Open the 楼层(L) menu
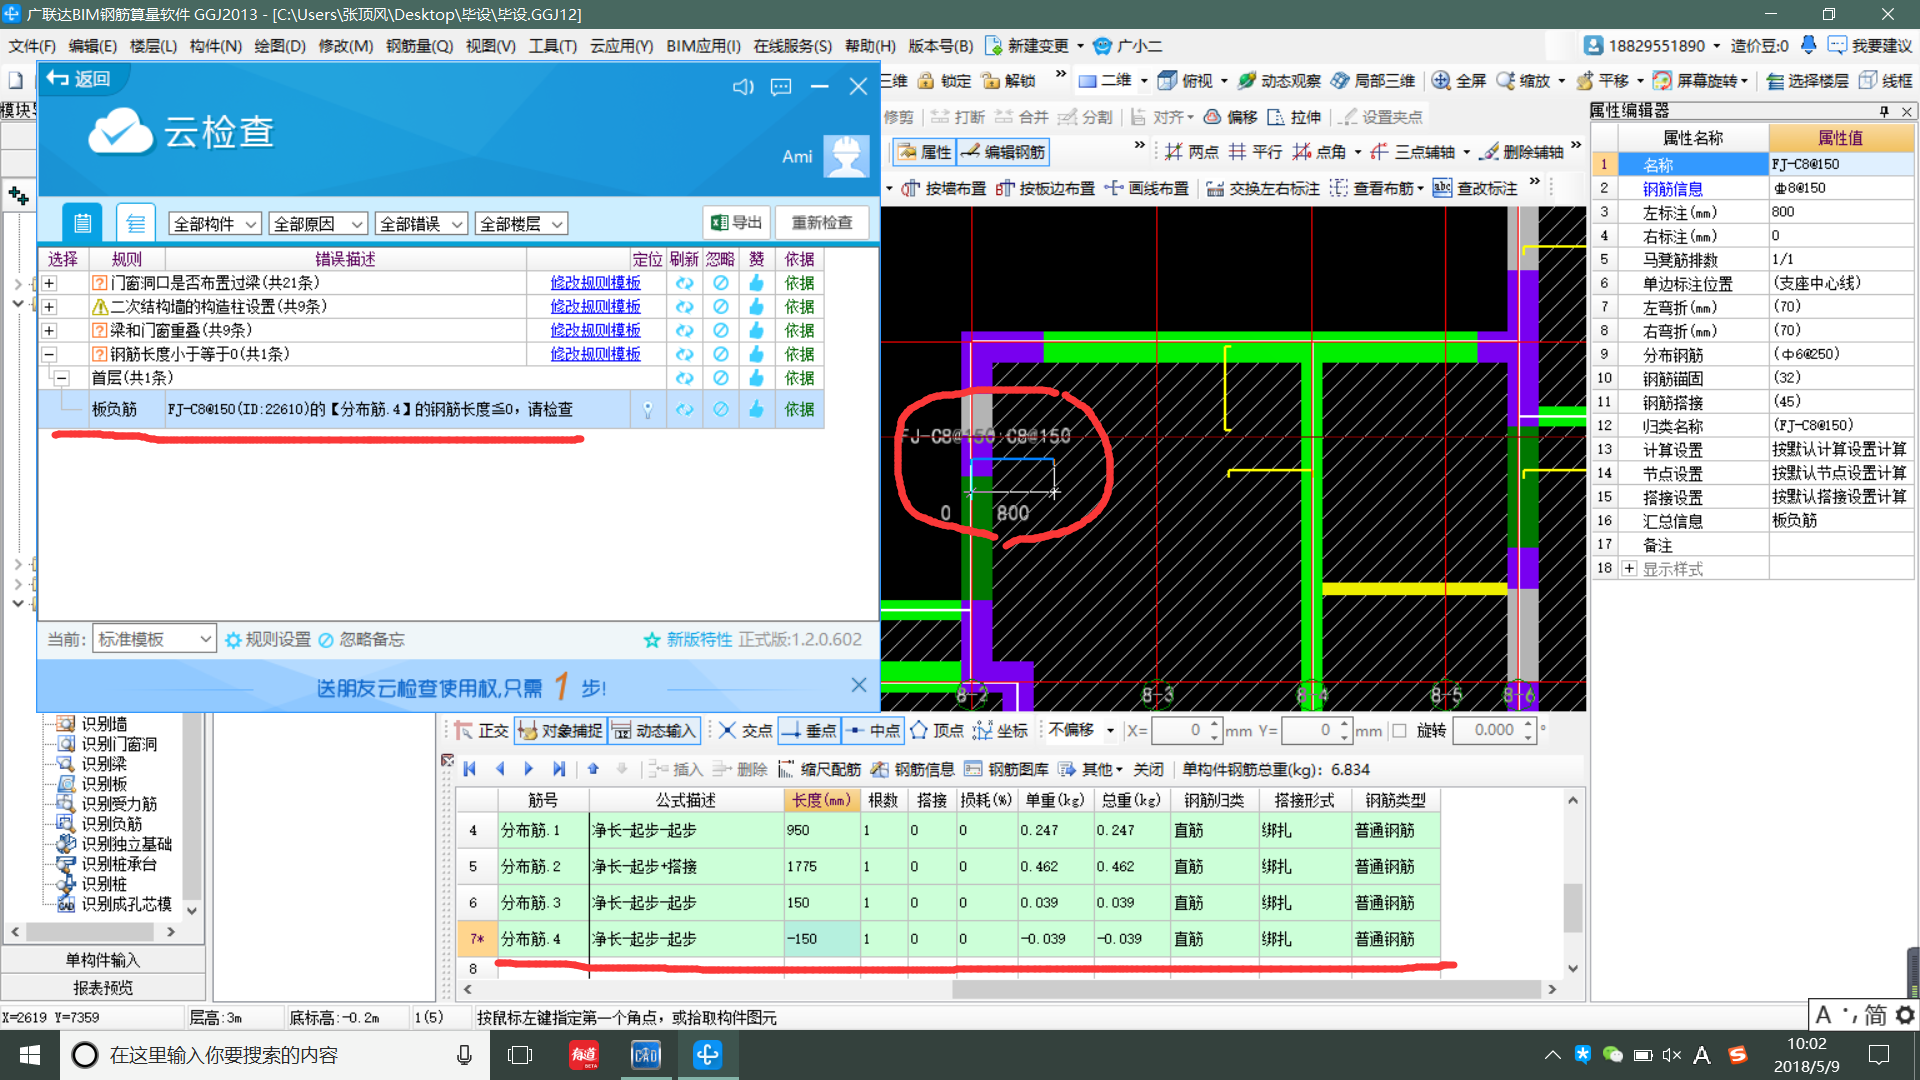 pyautogui.click(x=153, y=46)
